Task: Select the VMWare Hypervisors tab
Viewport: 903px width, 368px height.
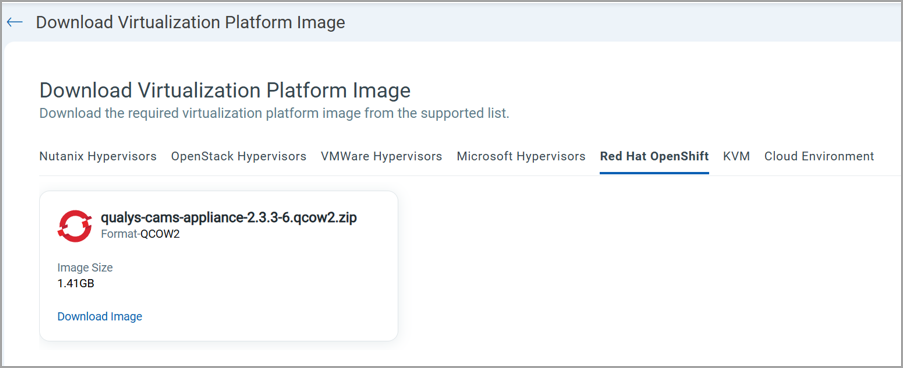Action: tap(381, 156)
